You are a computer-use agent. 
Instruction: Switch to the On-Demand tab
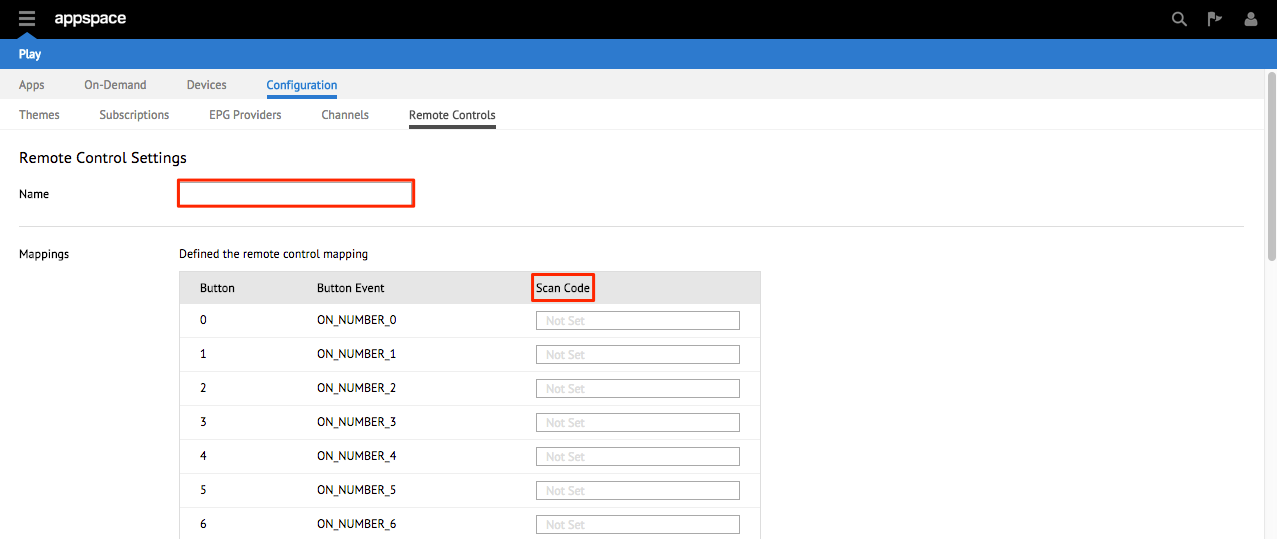click(115, 85)
